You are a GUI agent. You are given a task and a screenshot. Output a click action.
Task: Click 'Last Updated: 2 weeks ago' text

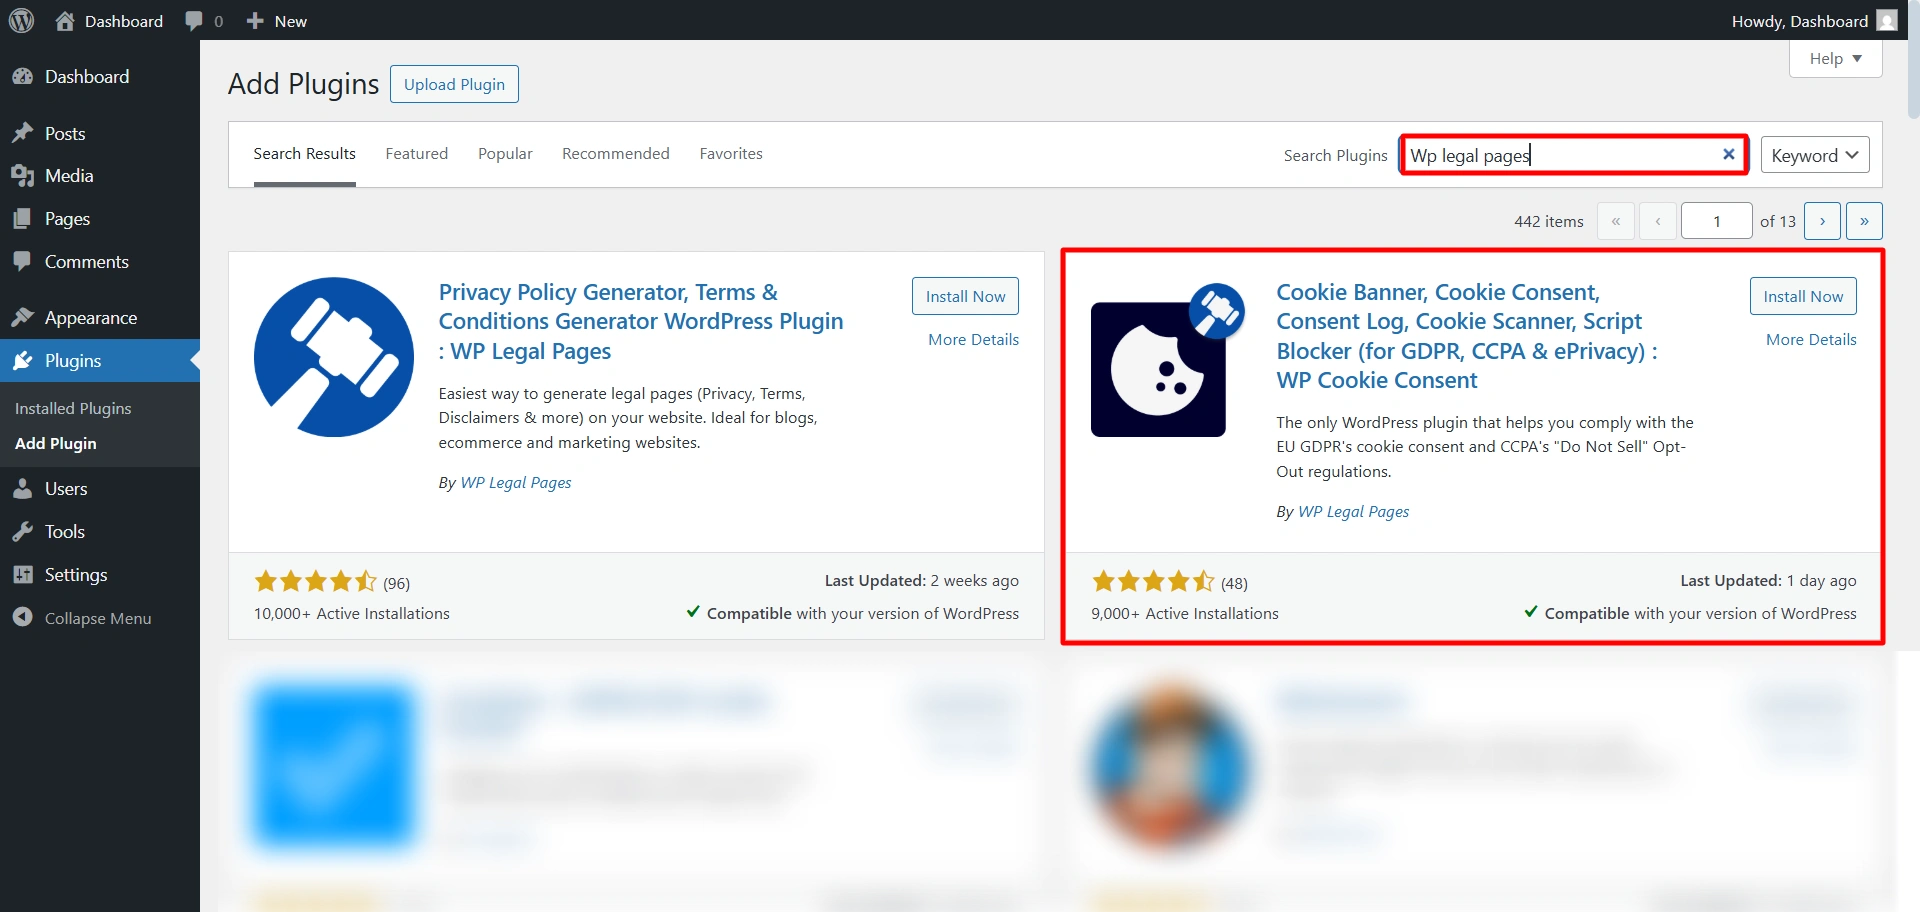[922, 580]
